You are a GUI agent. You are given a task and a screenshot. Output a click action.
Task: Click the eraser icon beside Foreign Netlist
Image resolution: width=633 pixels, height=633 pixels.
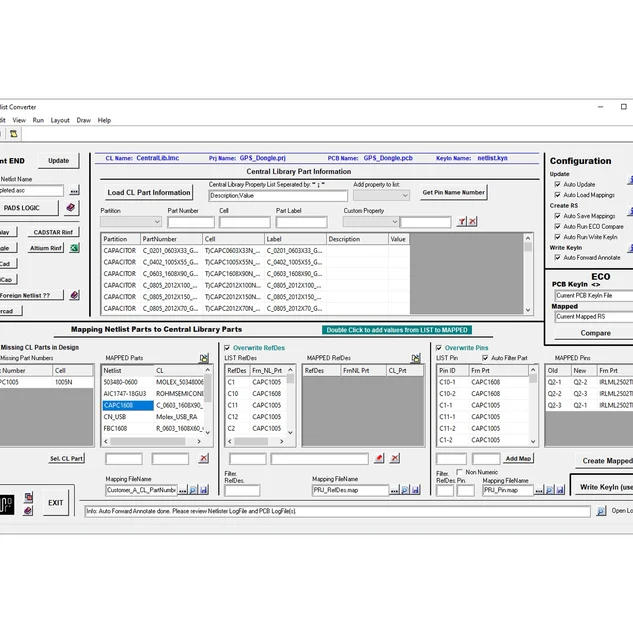tap(74, 295)
